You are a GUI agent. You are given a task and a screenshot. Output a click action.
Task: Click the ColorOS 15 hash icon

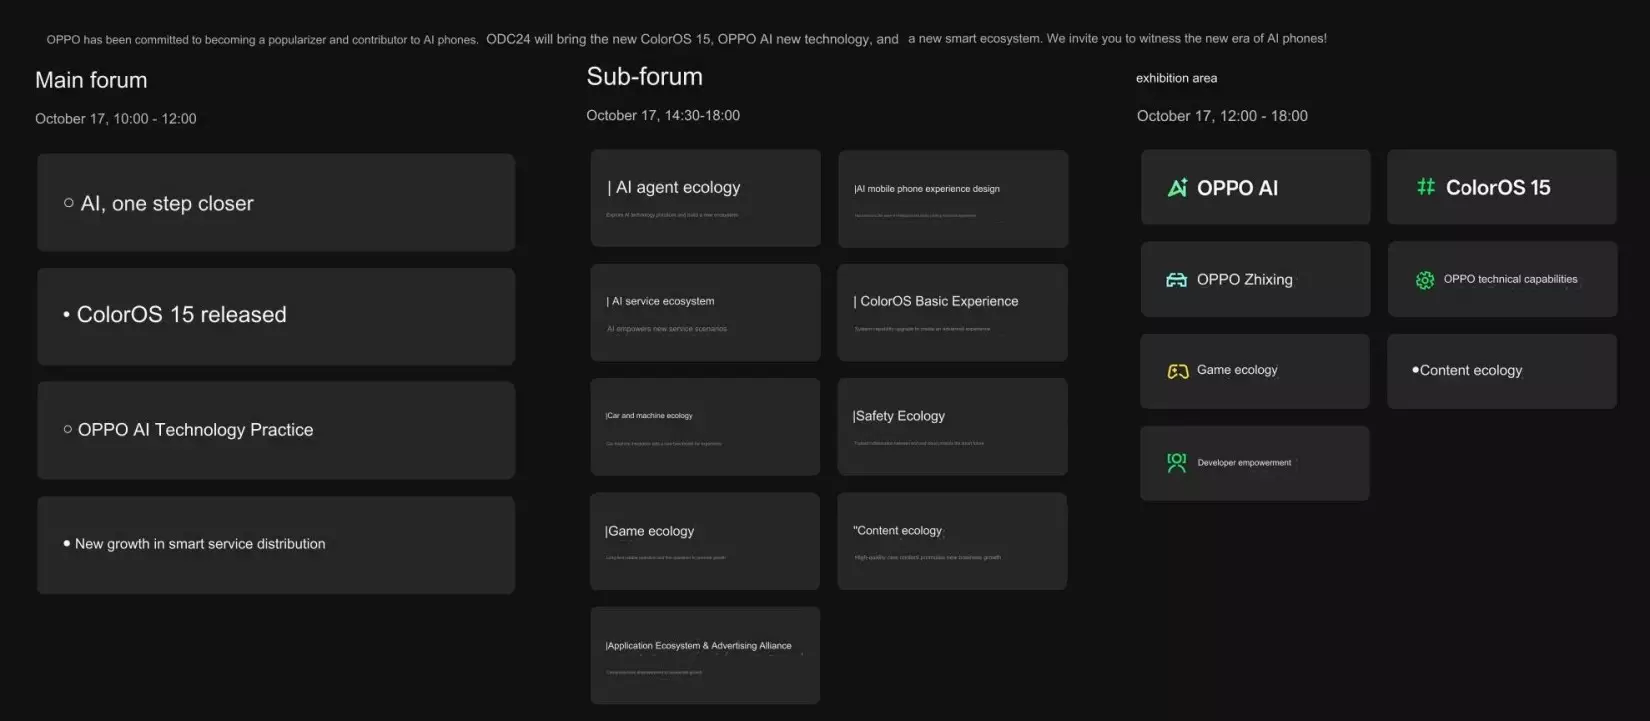click(1426, 187)
